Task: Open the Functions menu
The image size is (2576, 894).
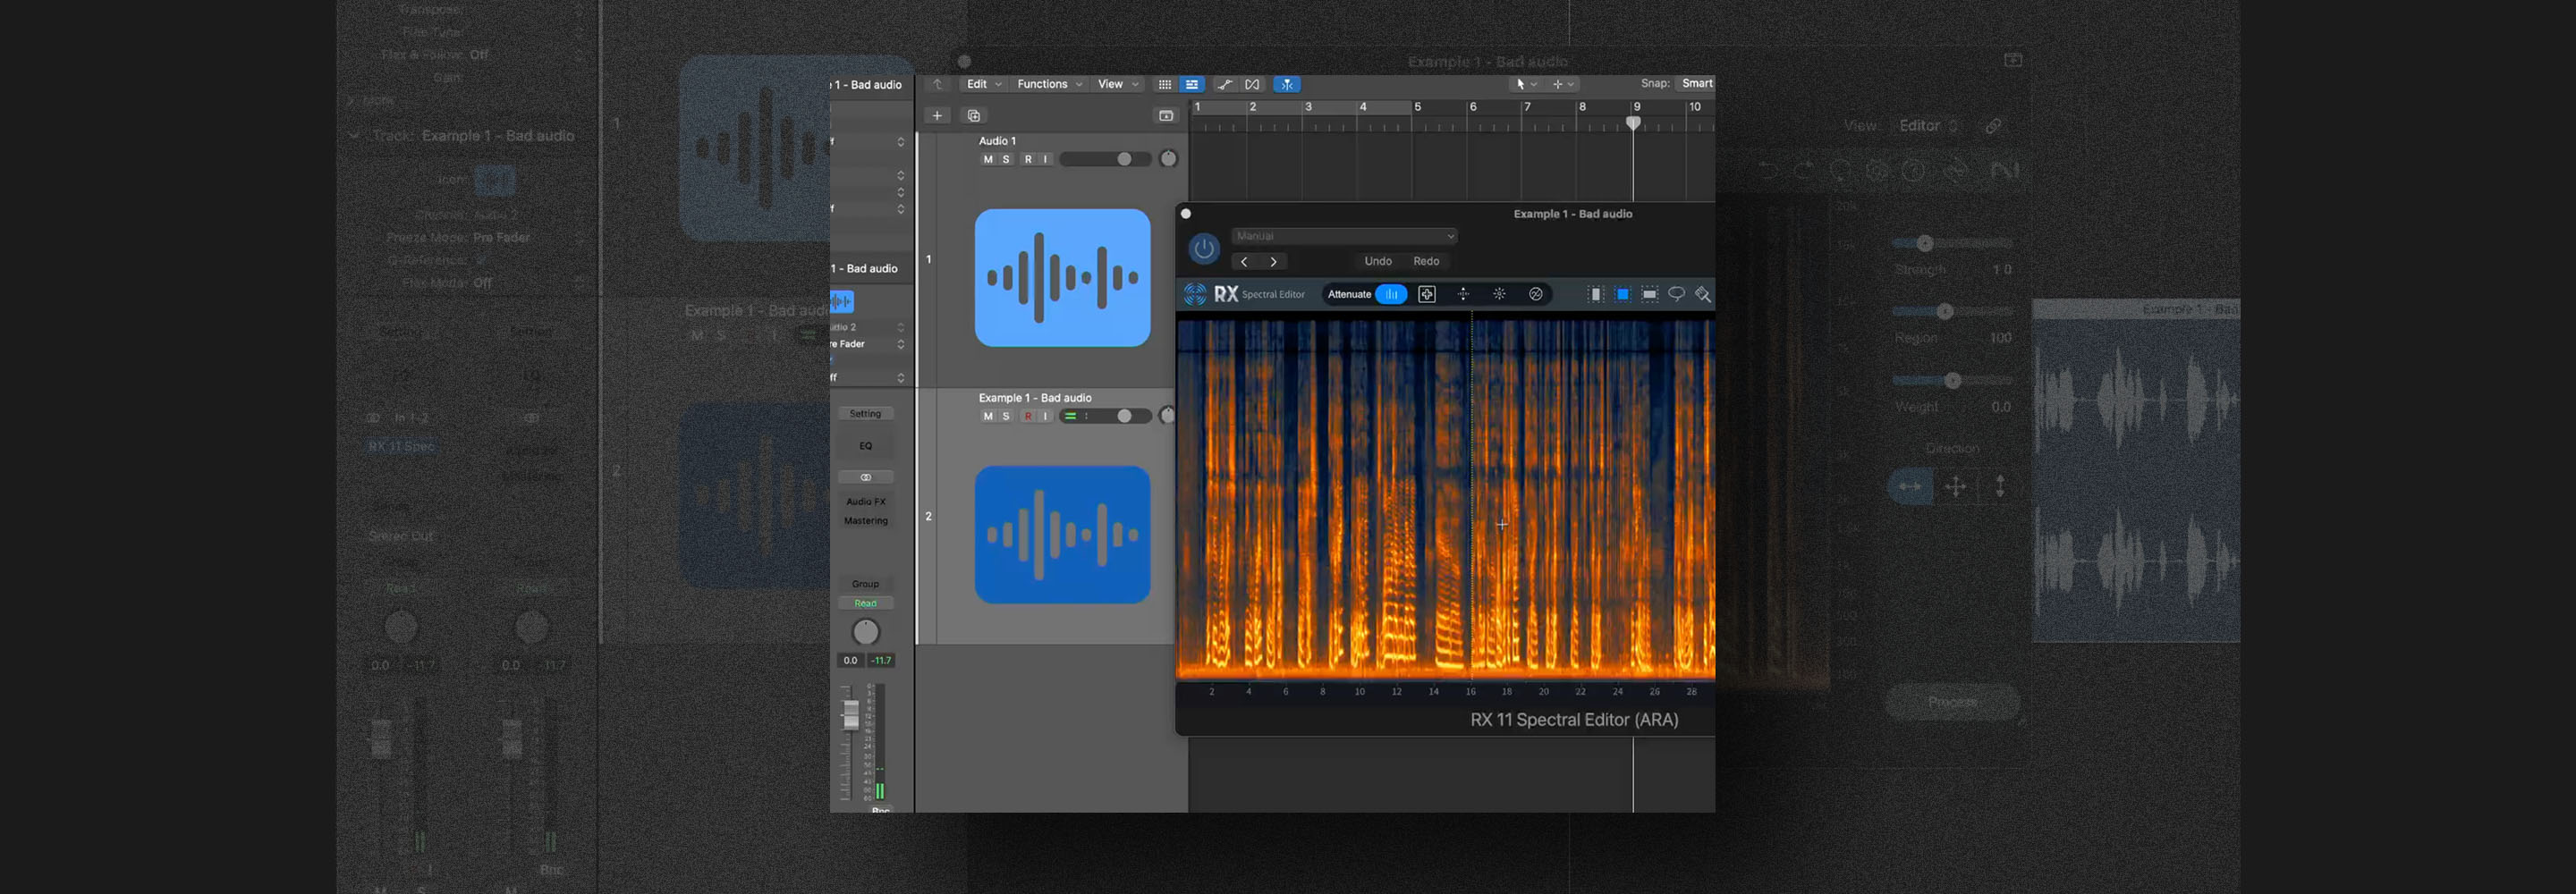Action: click(1049, 85)
